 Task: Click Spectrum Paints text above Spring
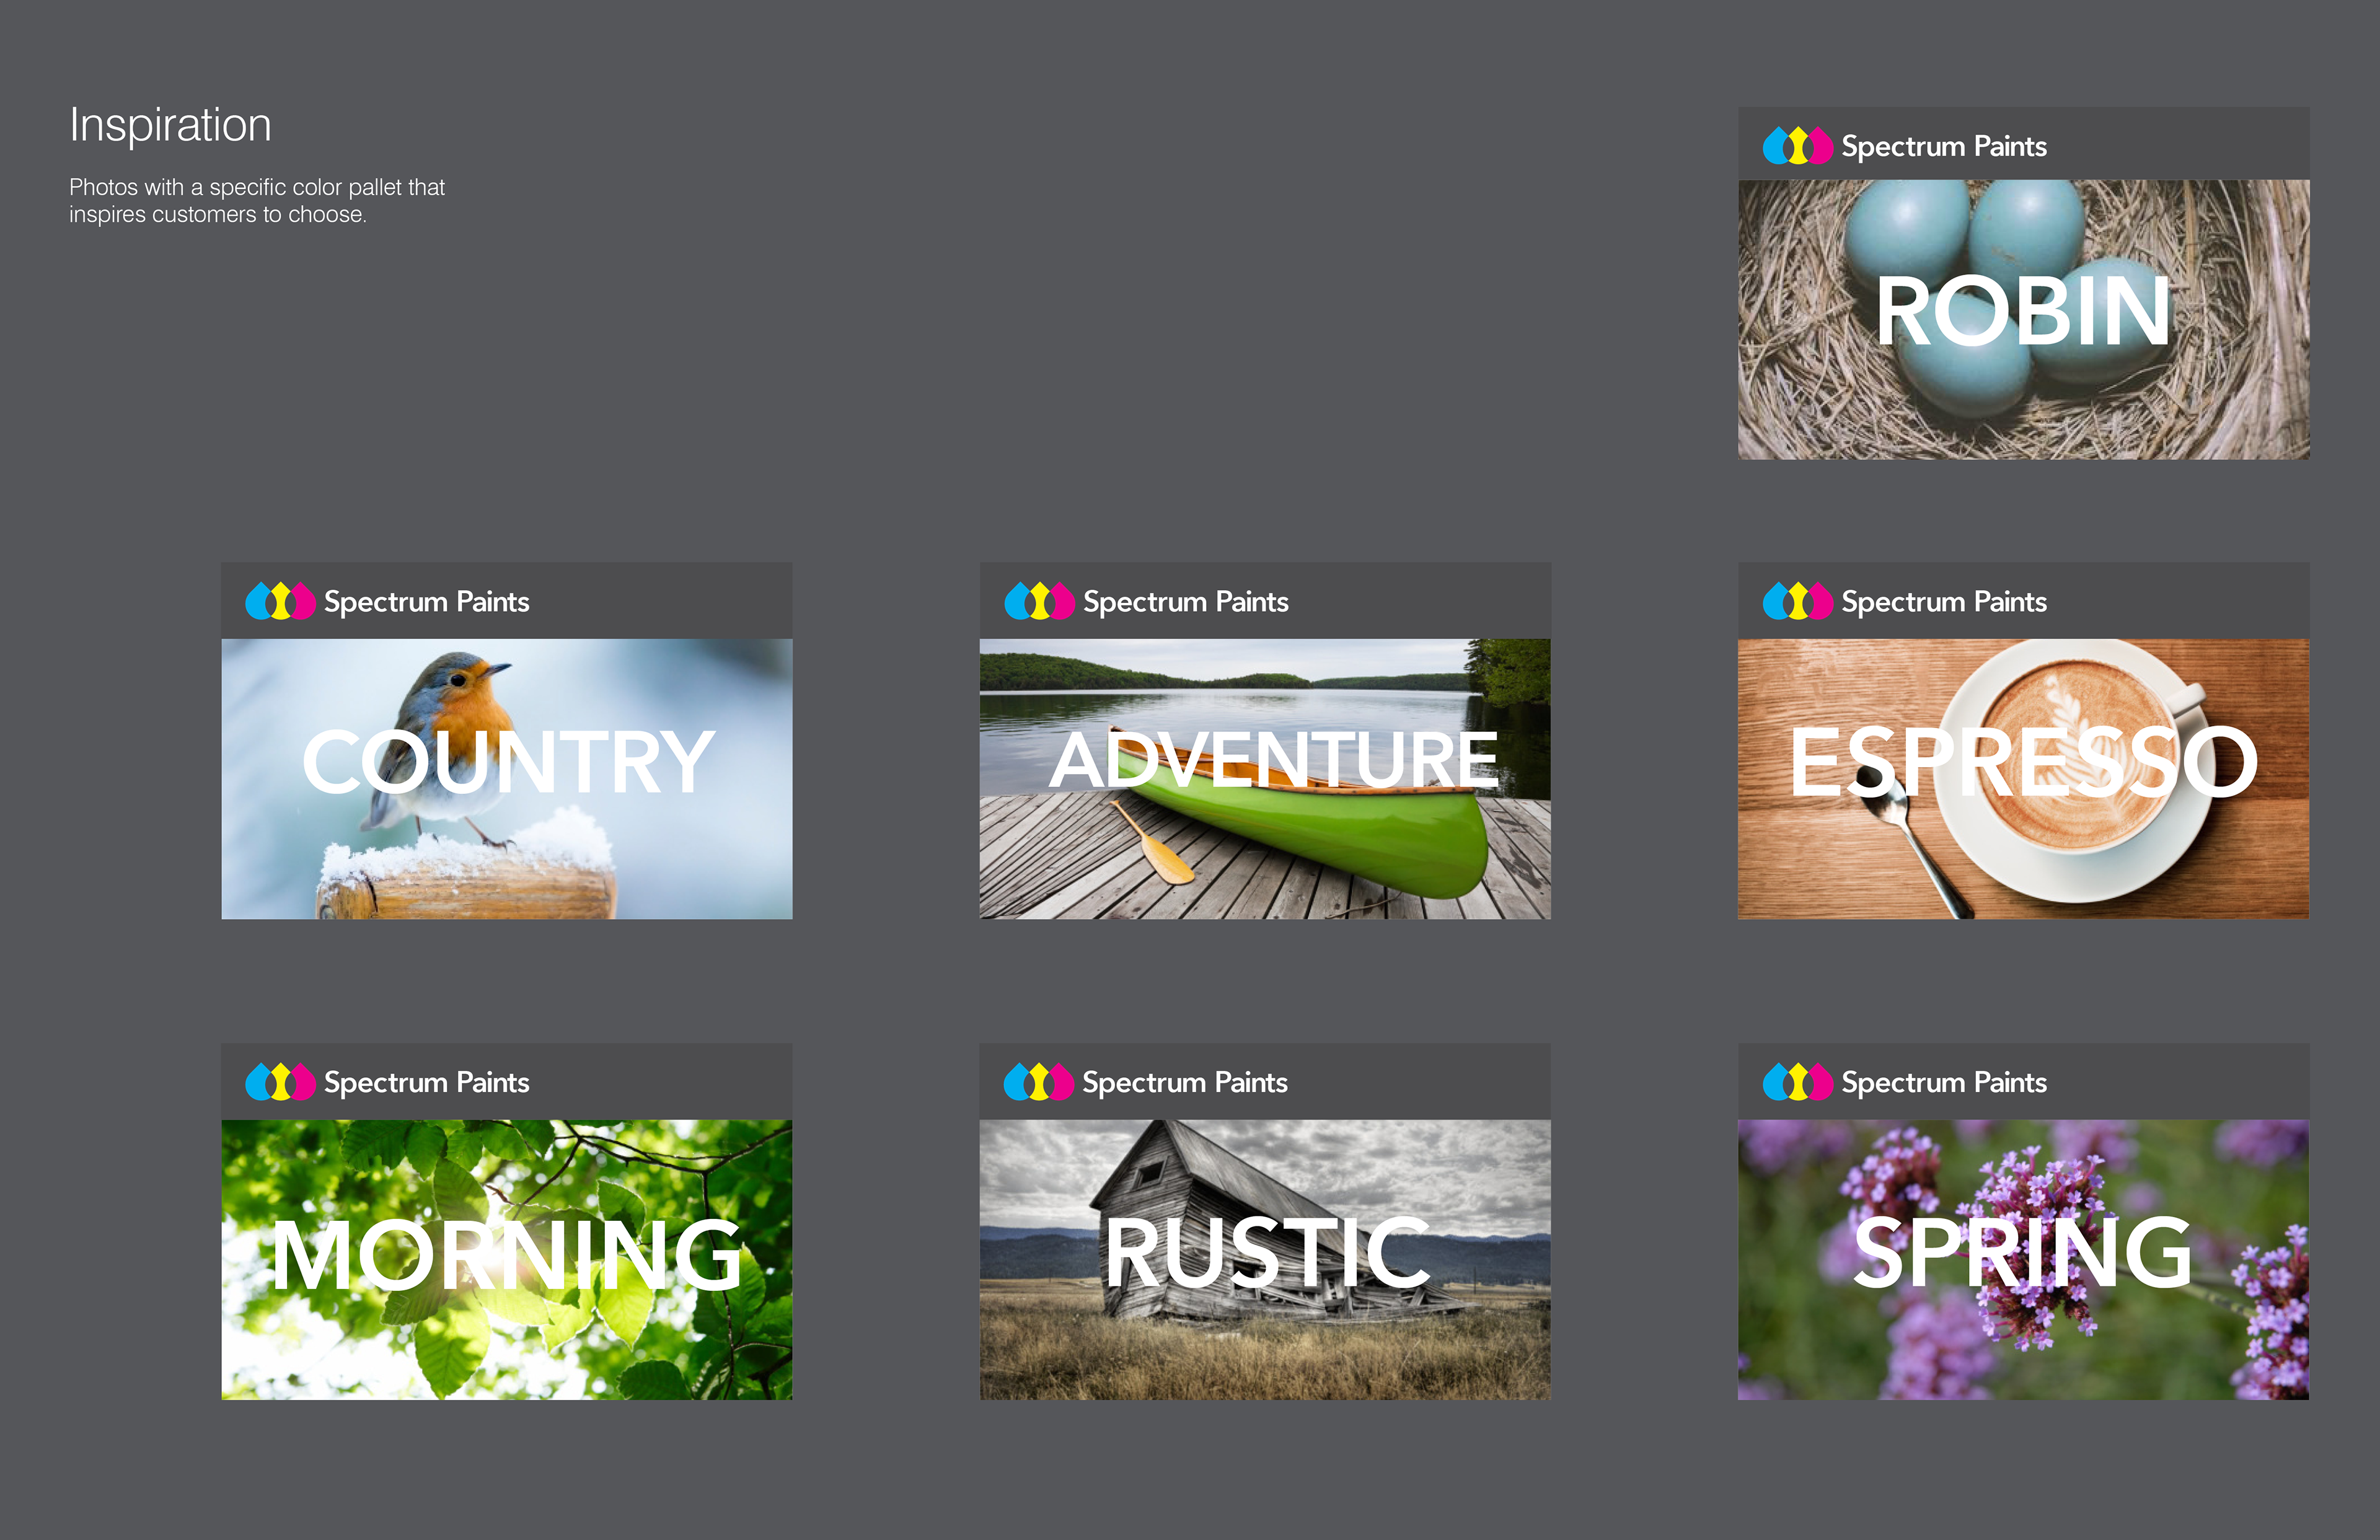pos(1943,1083)
